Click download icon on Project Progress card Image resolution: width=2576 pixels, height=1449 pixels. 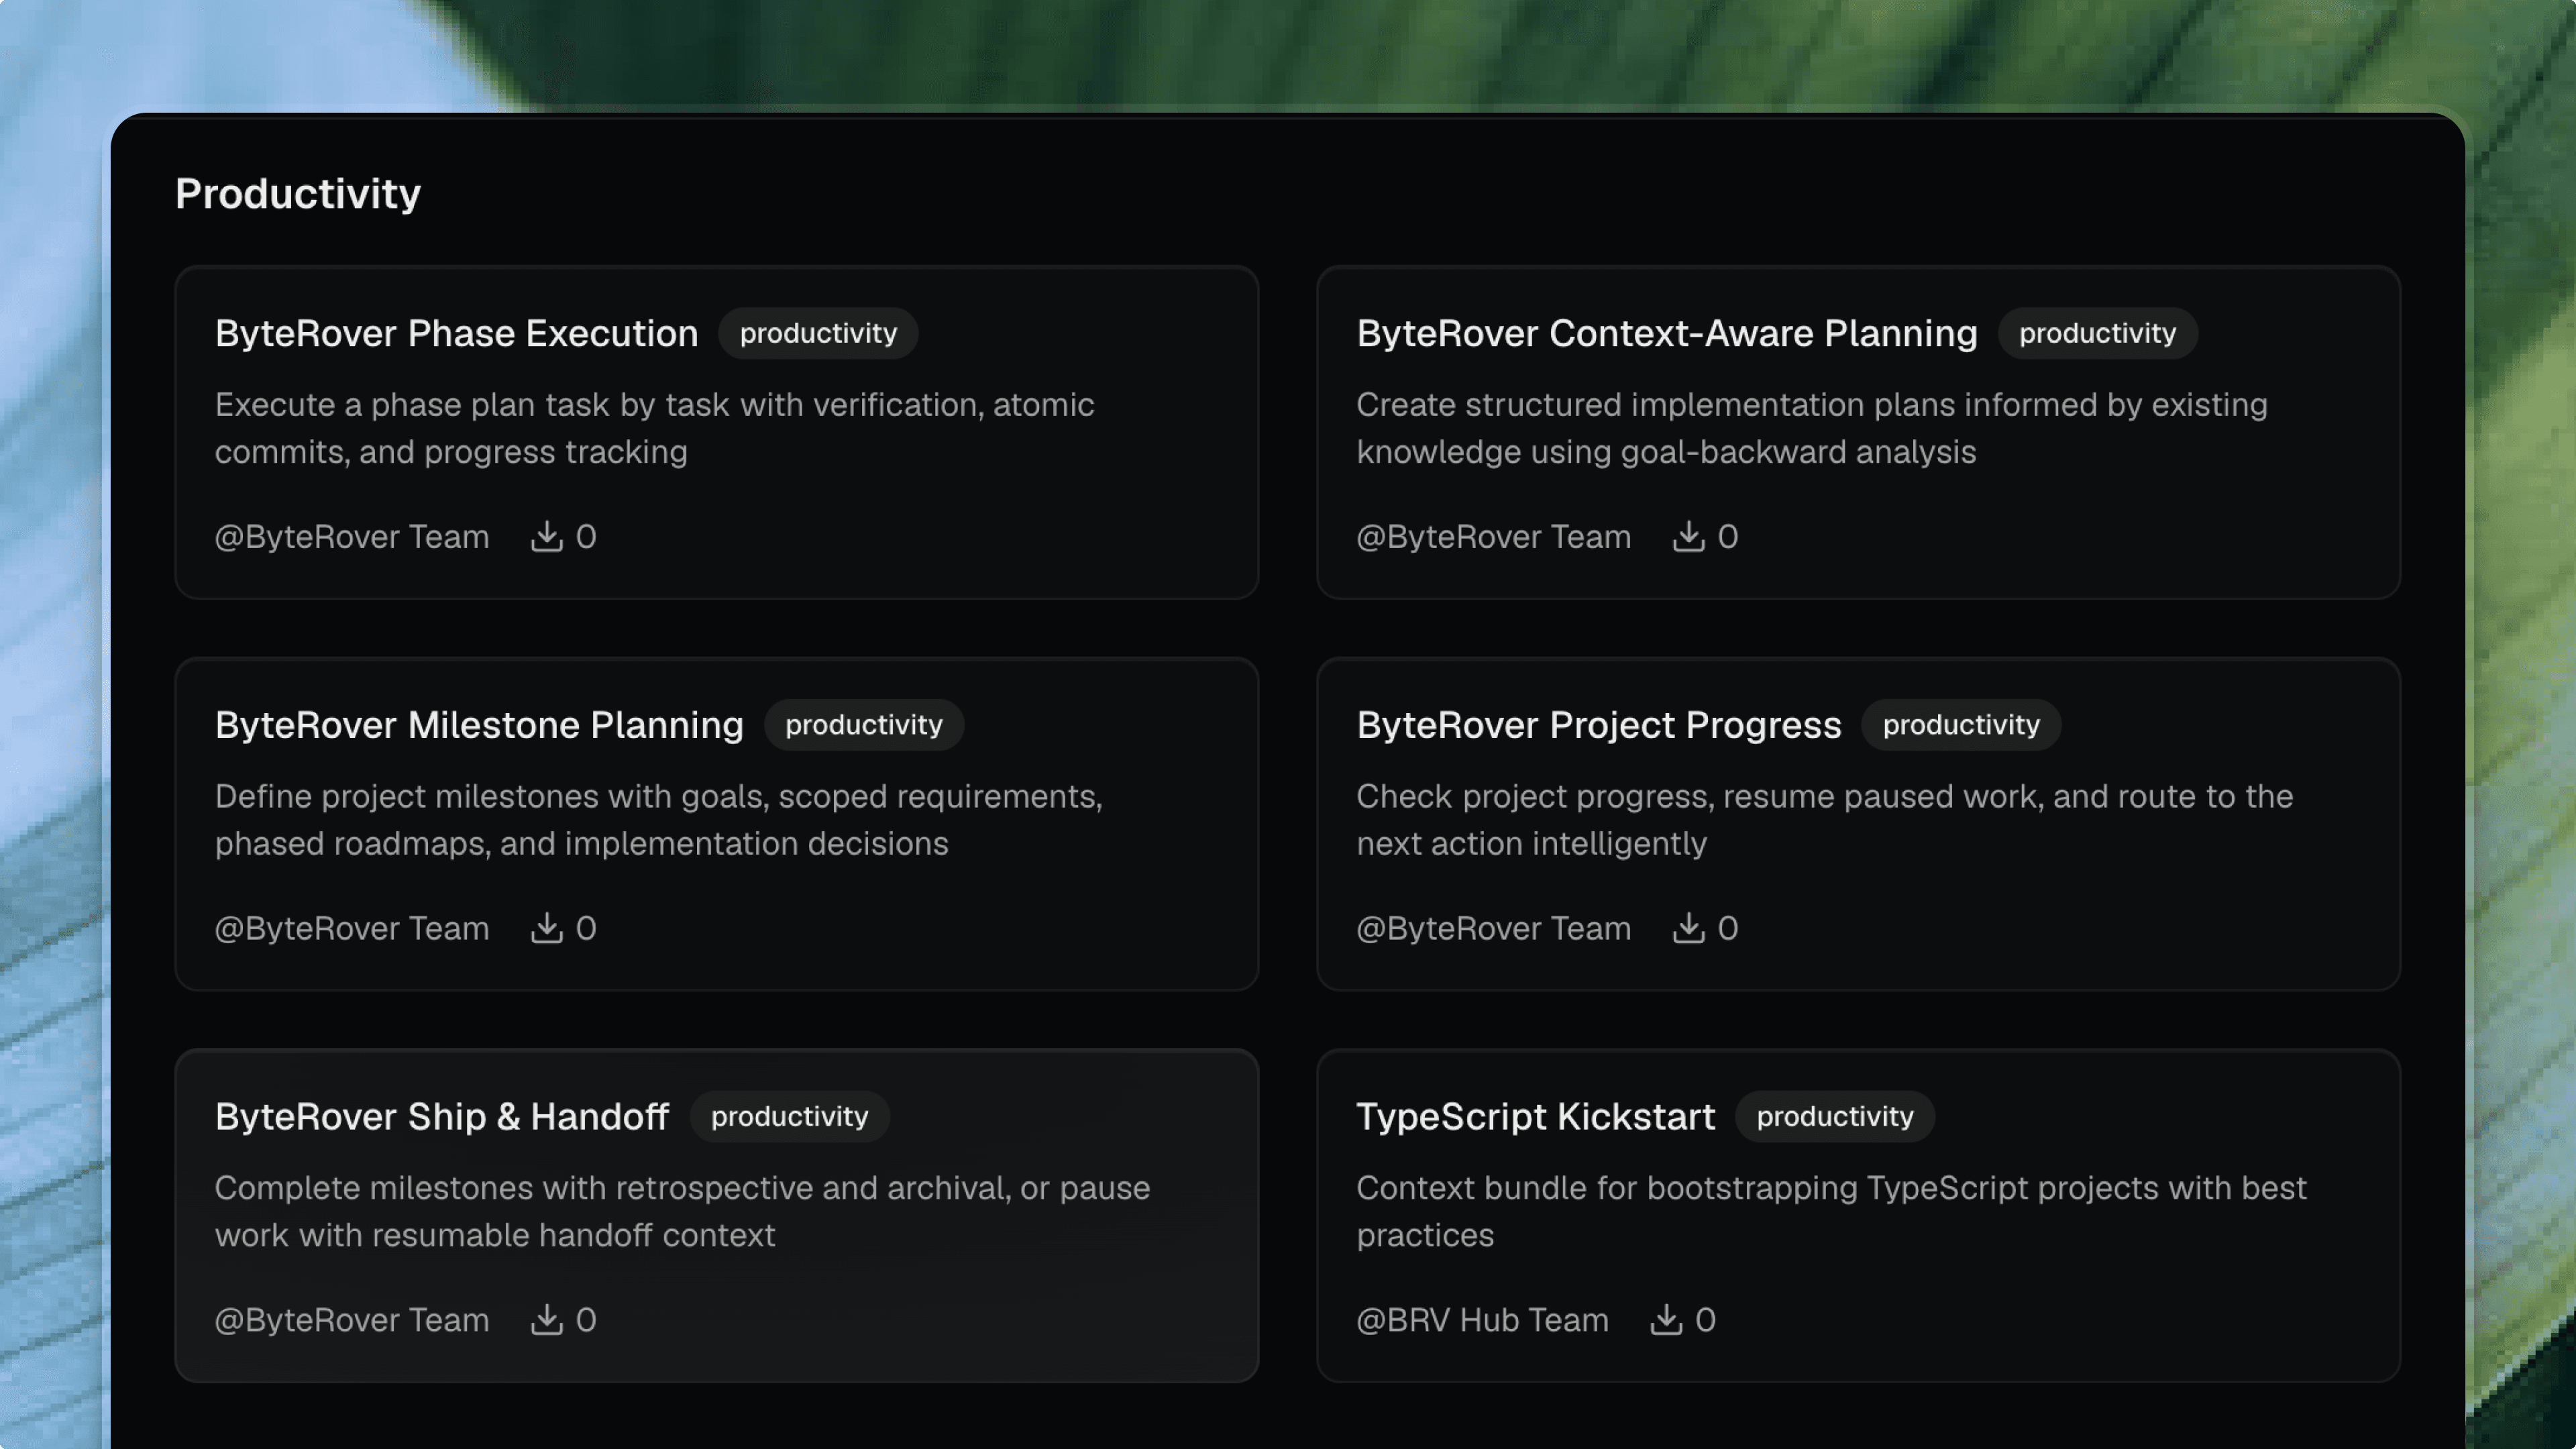coord(1688,928)
